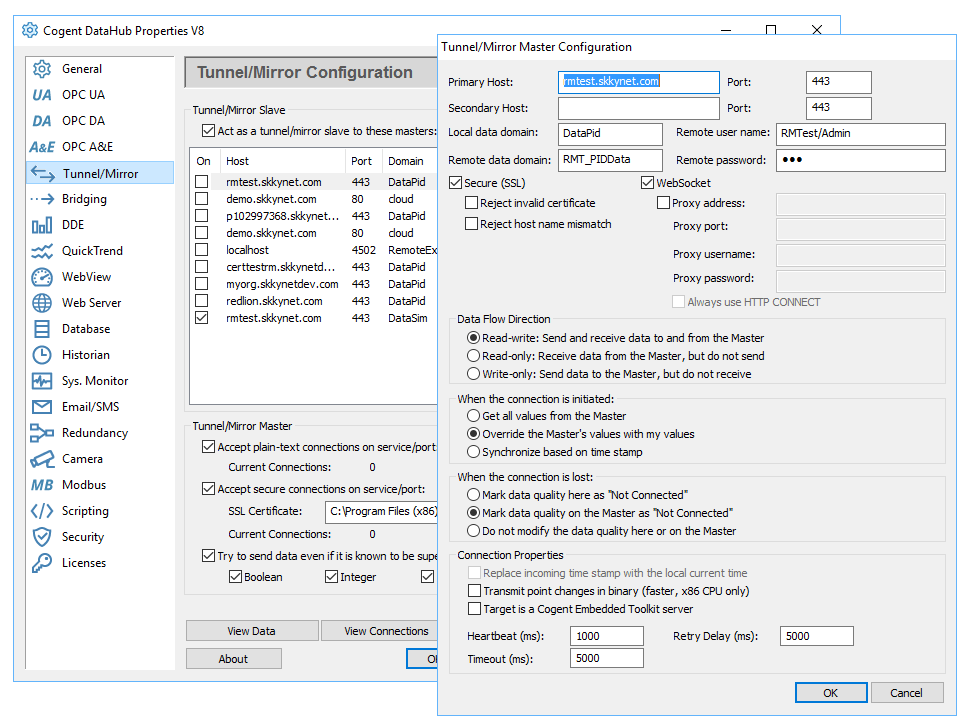
Task: Switch to the Modbus section
Action: [83, 485]
